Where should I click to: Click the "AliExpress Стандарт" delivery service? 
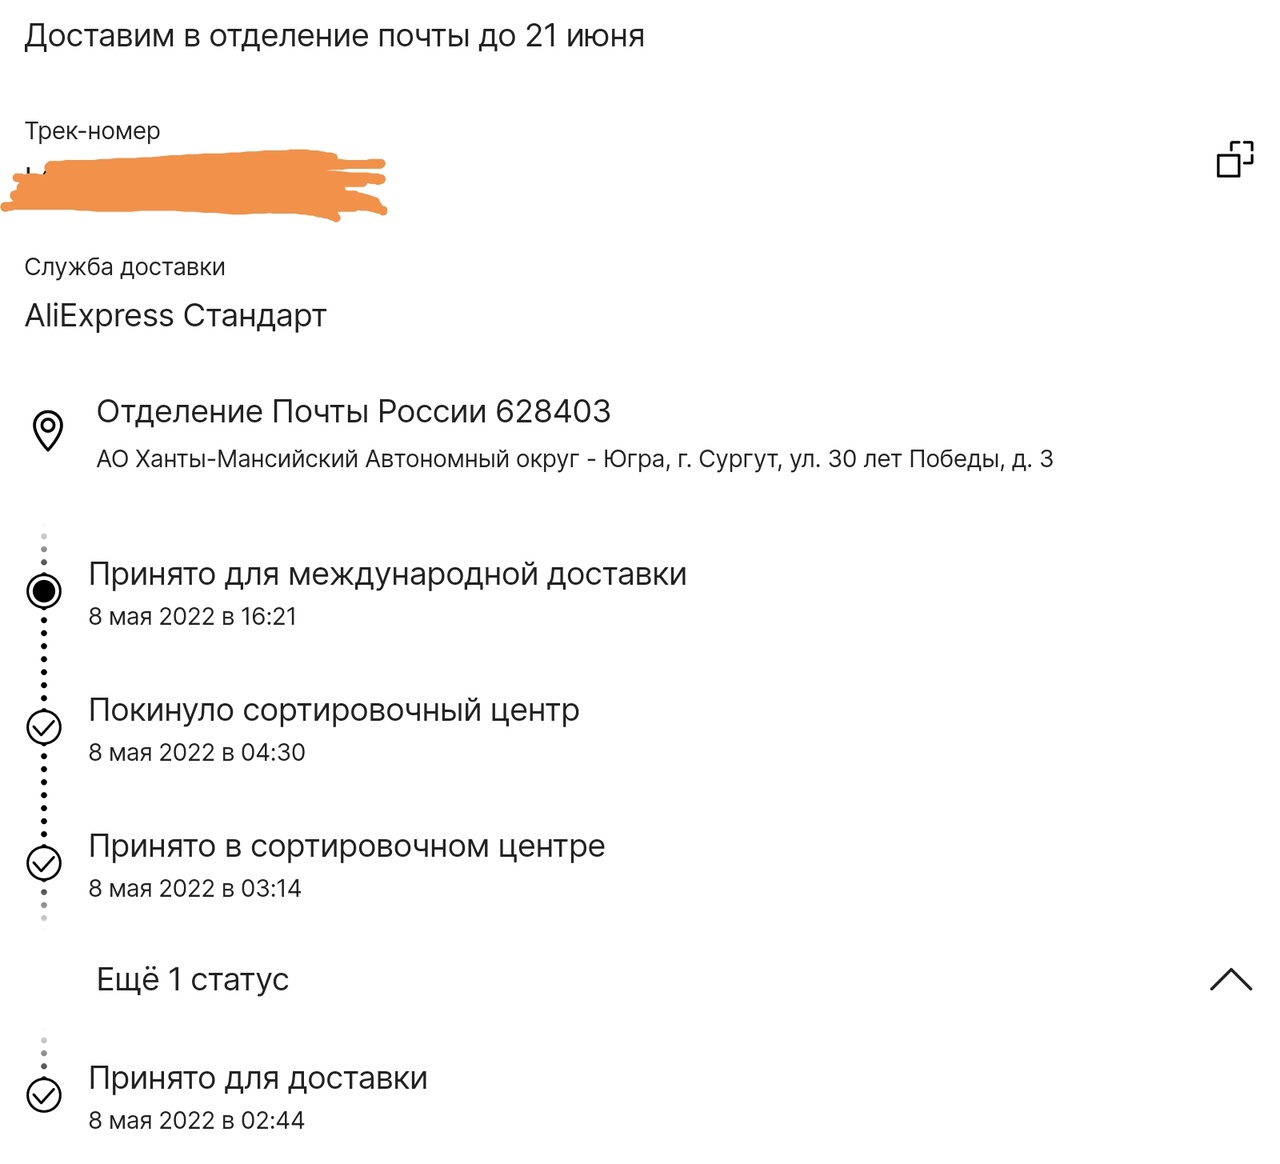[176, 316]
